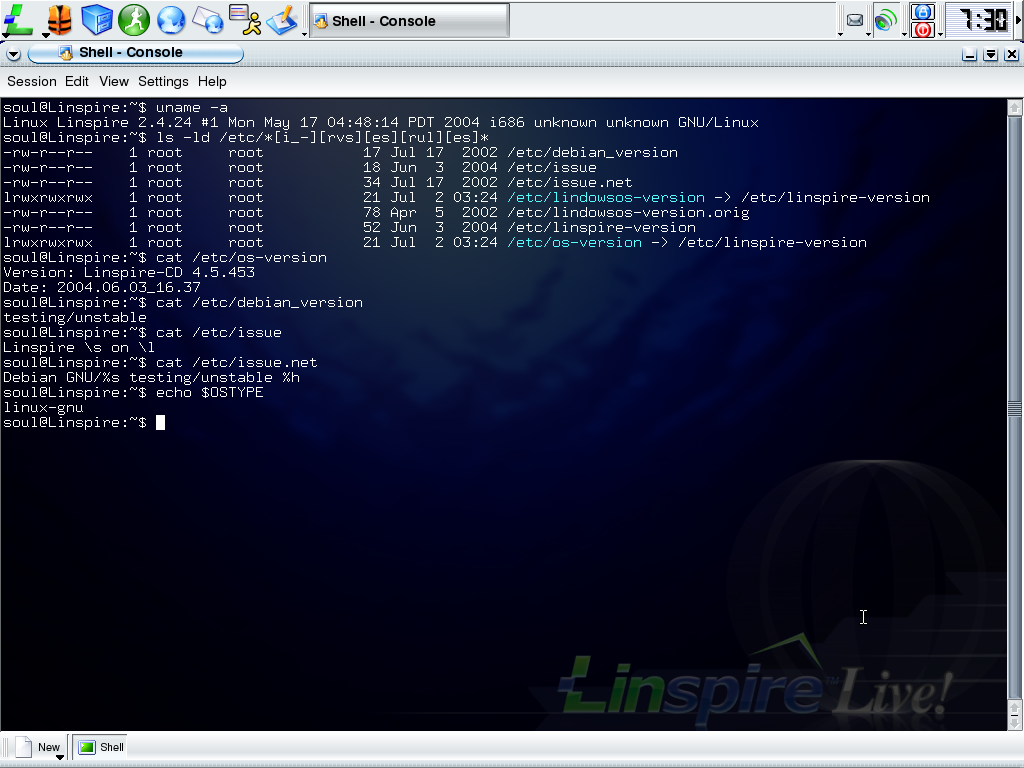The height and width of the screenshot is (768, 1024).
Task: Expand the arrow left of gray envelope
Action: [x=840, y=34]
